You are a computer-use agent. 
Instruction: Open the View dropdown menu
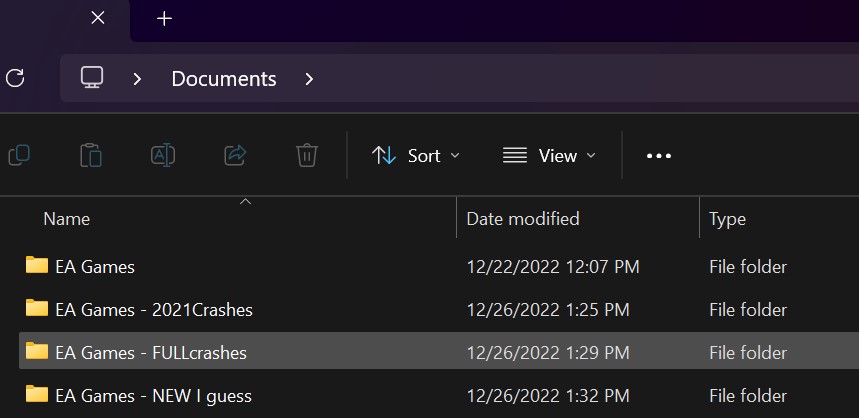coord(549,155)
